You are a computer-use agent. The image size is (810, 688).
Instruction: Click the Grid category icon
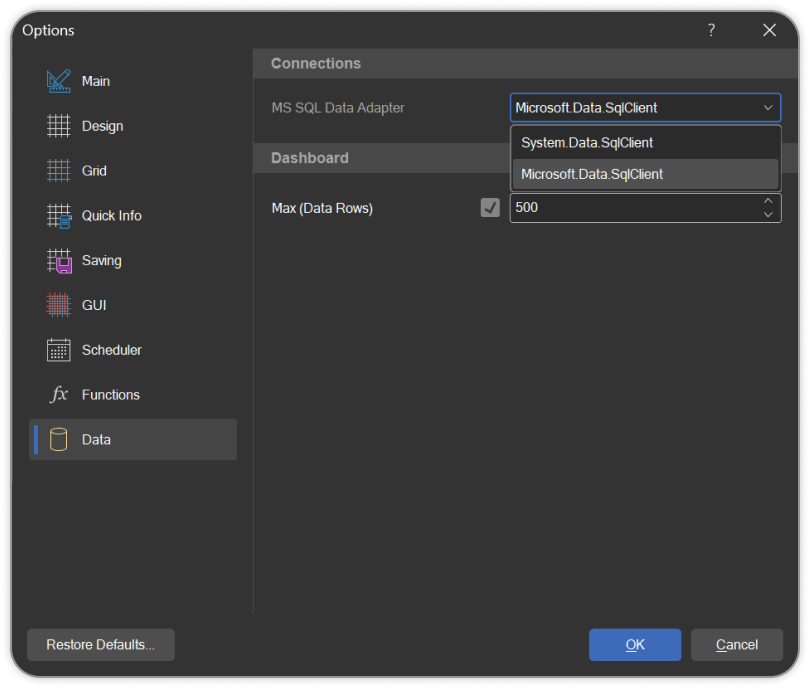coord(58,171)
